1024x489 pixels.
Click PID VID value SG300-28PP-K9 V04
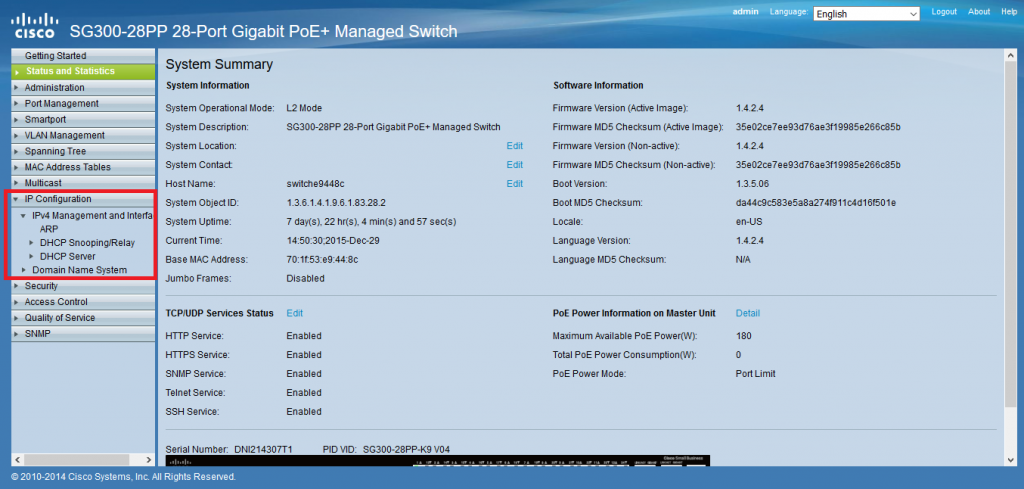click(406, 449)
